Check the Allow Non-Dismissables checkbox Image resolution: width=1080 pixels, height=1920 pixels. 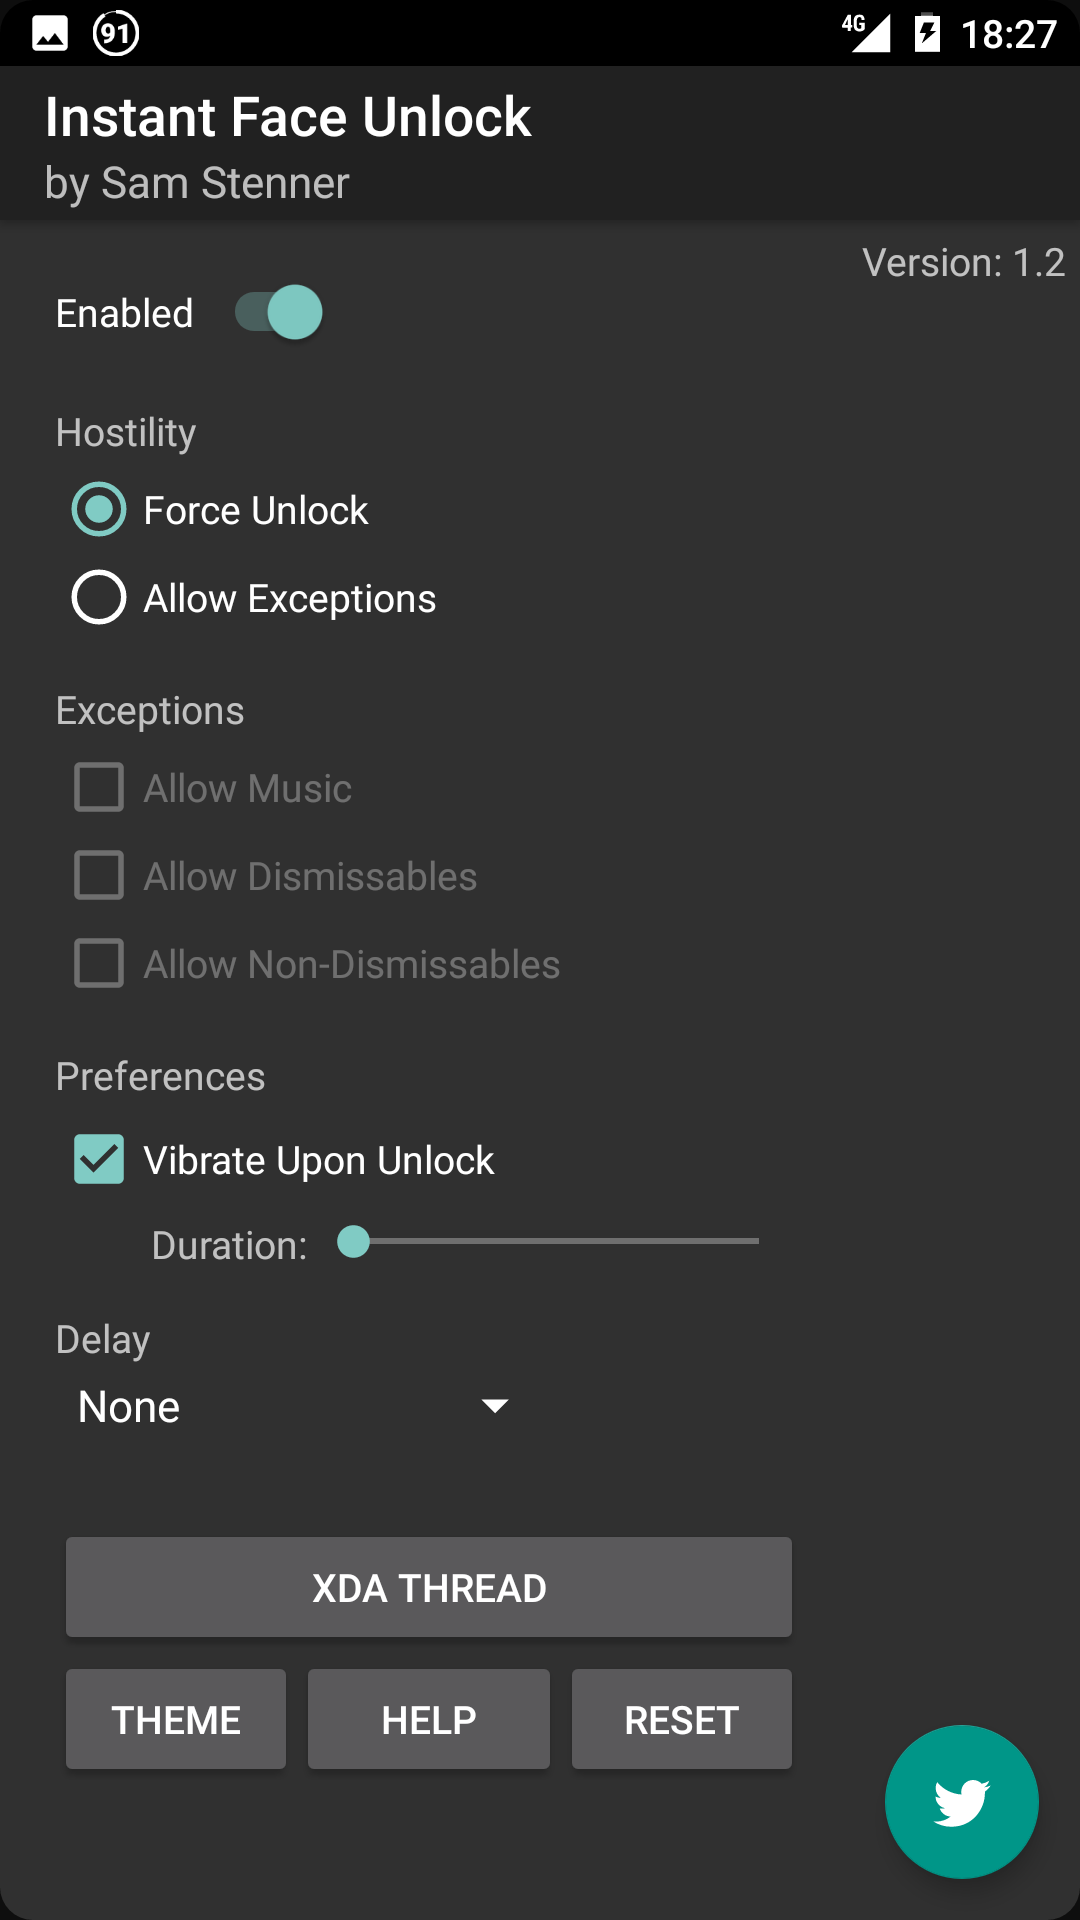99,964
